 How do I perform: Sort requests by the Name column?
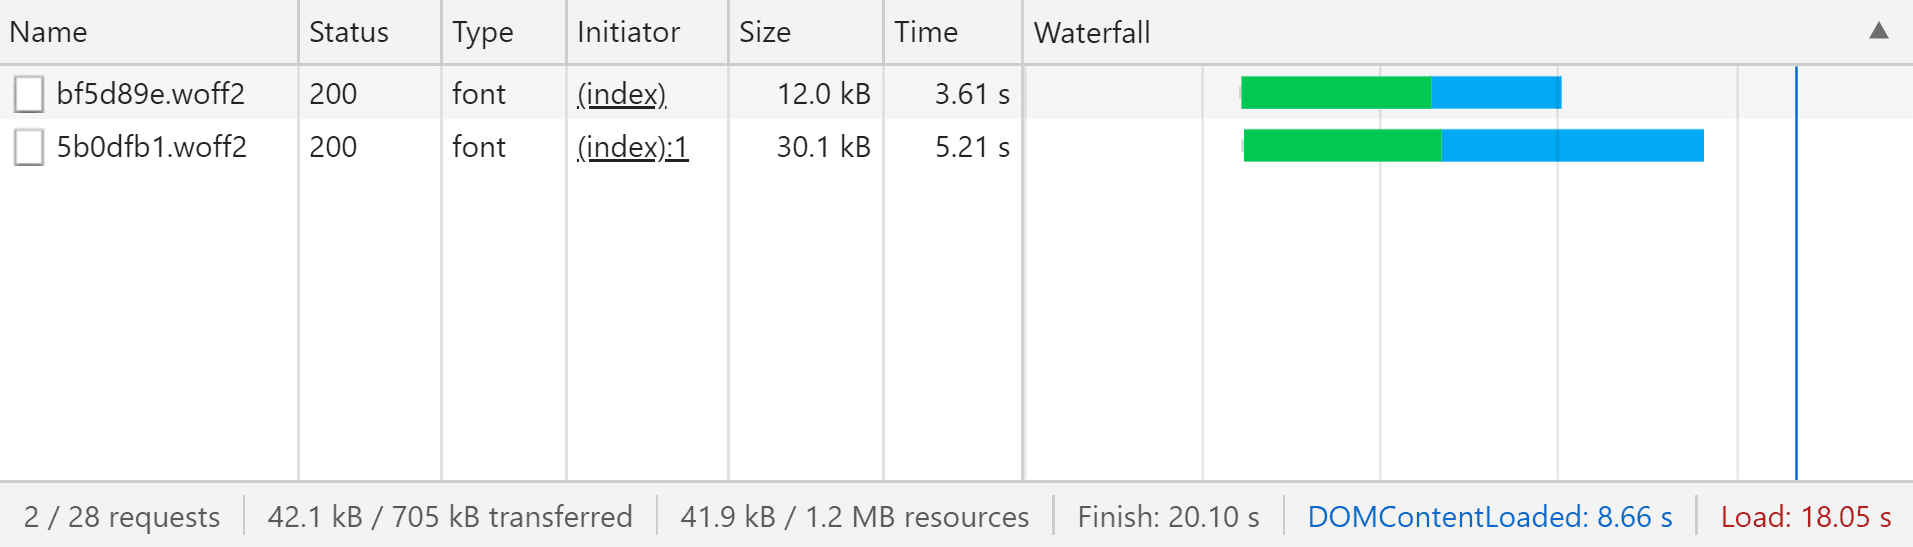coord(48,32)
